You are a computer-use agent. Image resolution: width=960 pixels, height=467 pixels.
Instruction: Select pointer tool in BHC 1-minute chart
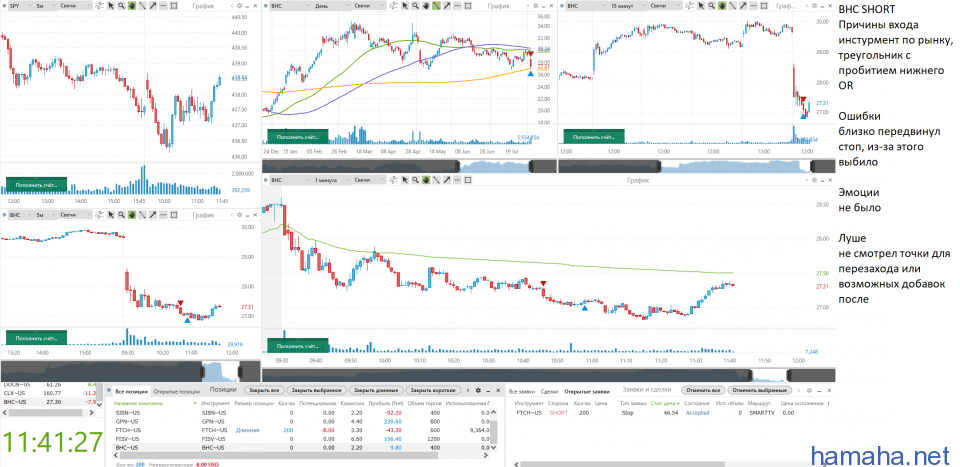tap(405, 180)
